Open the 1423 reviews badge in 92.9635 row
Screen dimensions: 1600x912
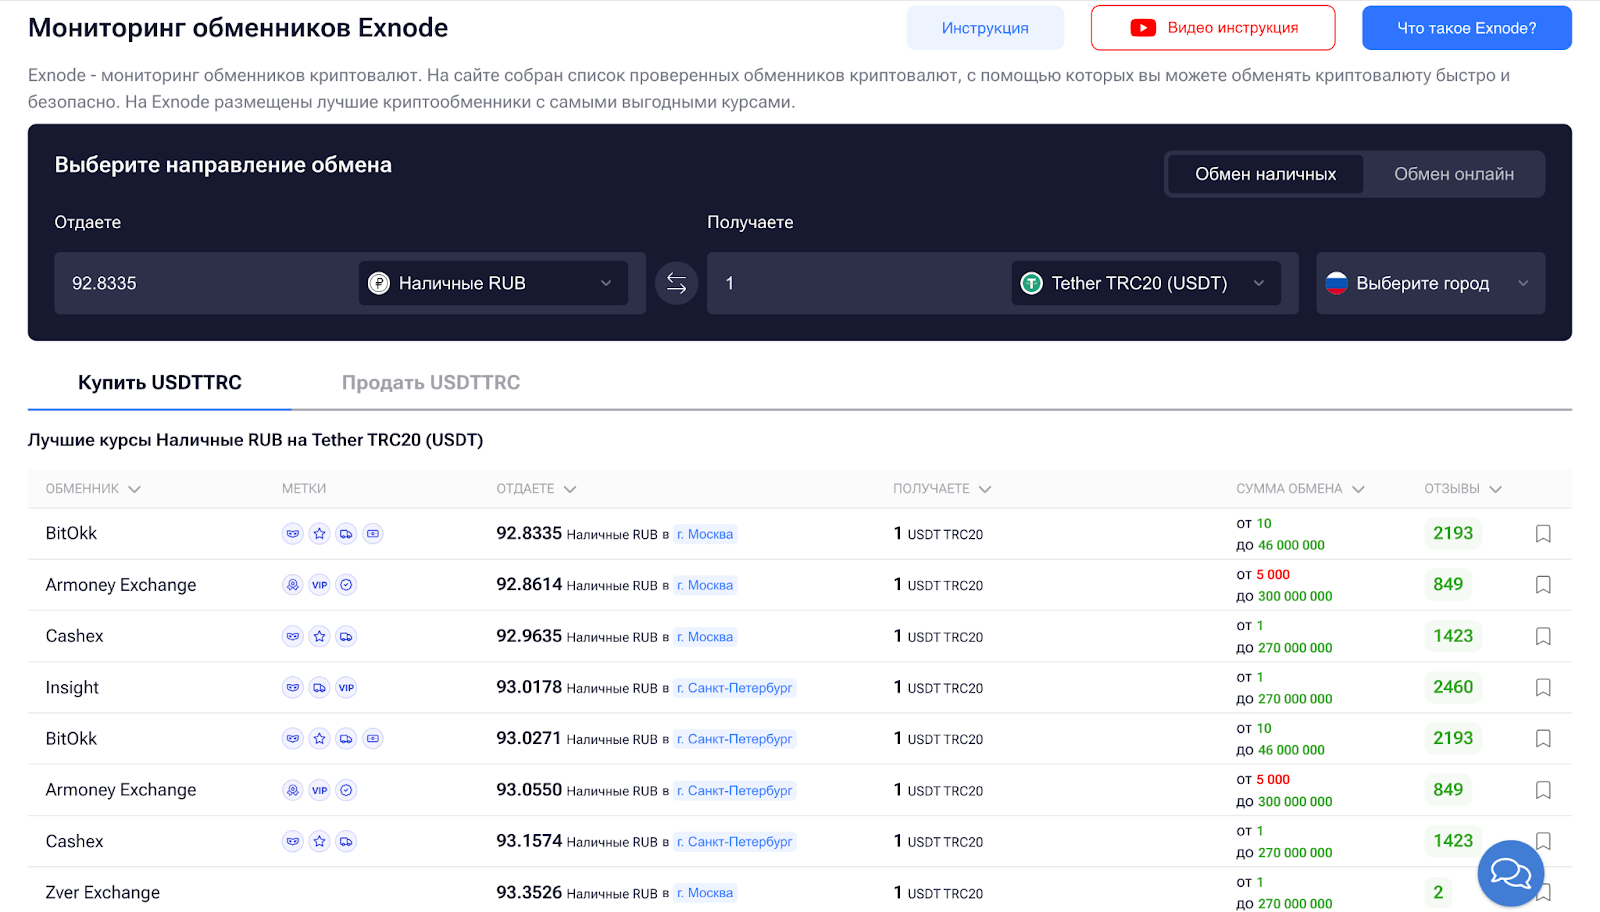[x=1453, y=636]
